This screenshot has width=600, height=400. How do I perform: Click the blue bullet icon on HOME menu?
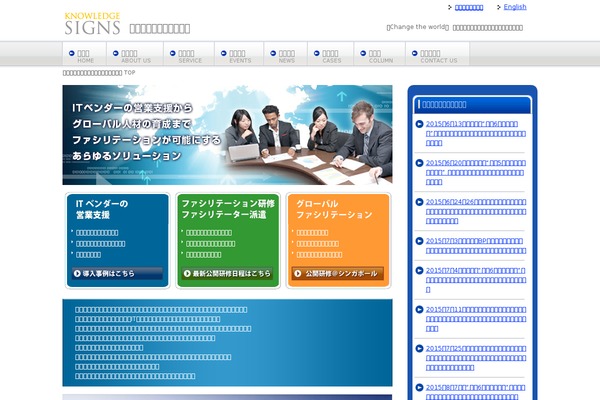pyautogui.click(x=72, y=53)
